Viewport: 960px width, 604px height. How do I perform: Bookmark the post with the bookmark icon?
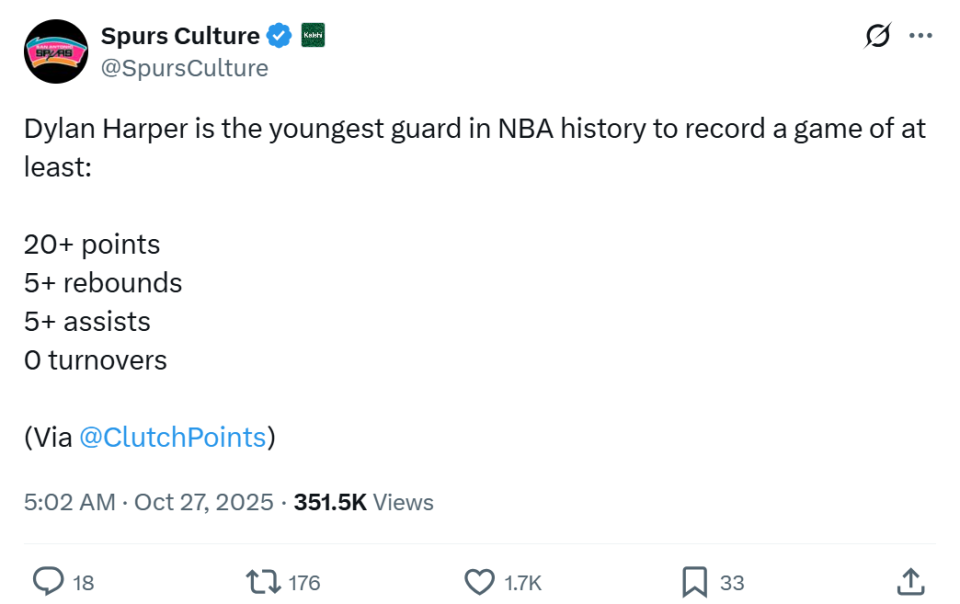click(695, 581)
